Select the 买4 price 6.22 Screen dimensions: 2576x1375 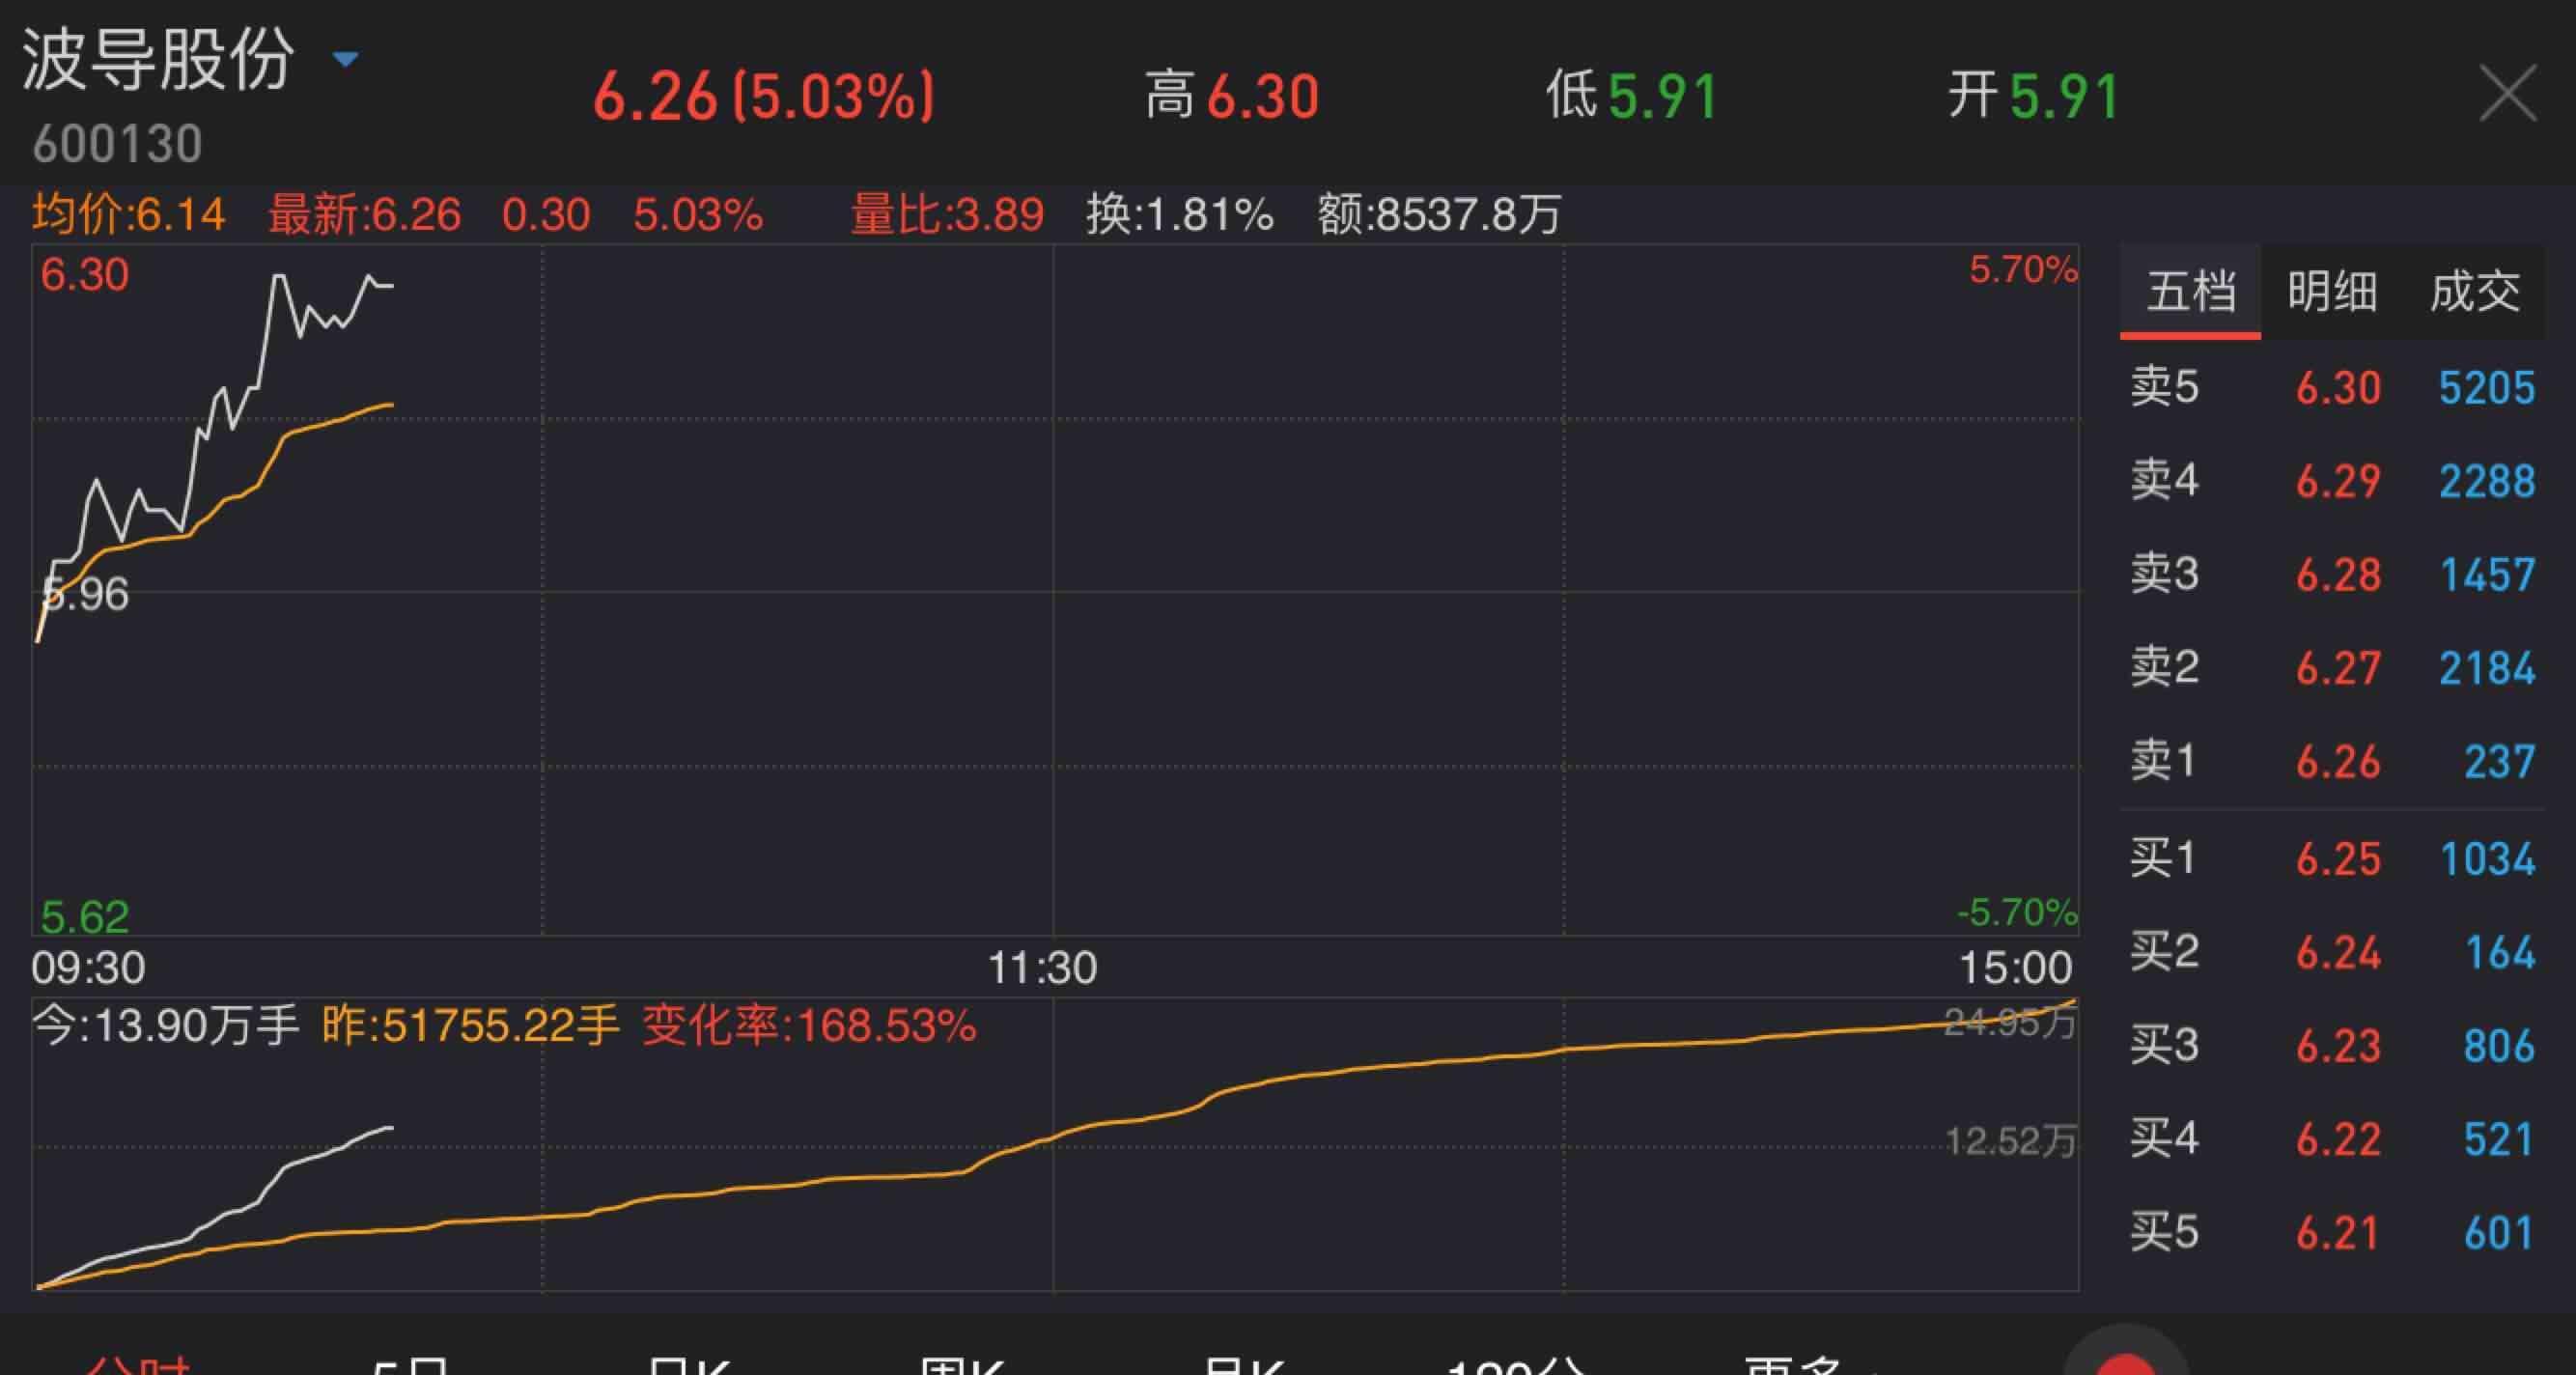pos(2338,1139)
